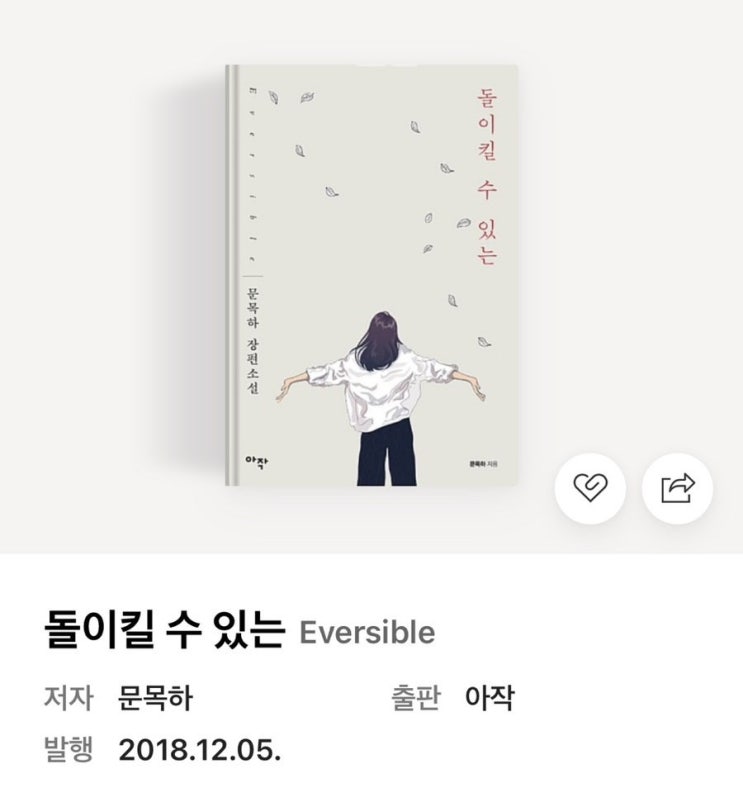The image size is (743, 802).
Task: Click the 아작 logo on book cover
Action: click(257, 461)
